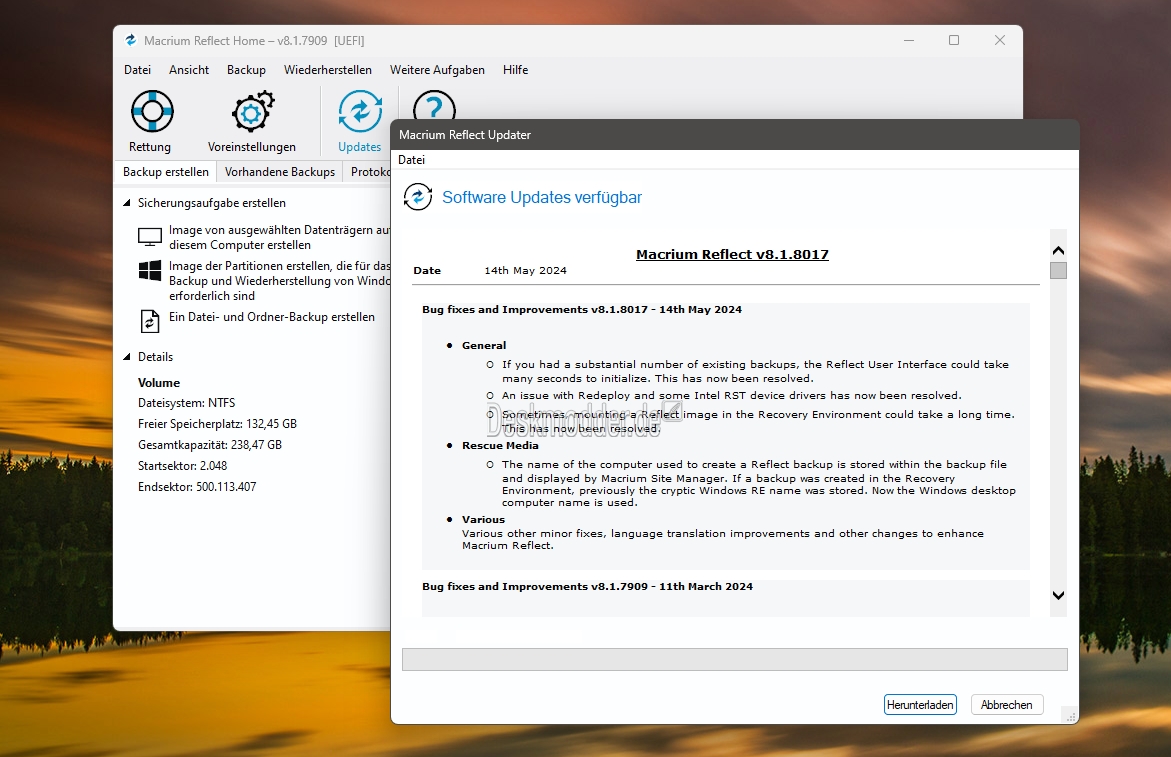This screenshot has width=1171, height=757.
Task: Open the Datei menu in Updater dialog
Action: 411,160
